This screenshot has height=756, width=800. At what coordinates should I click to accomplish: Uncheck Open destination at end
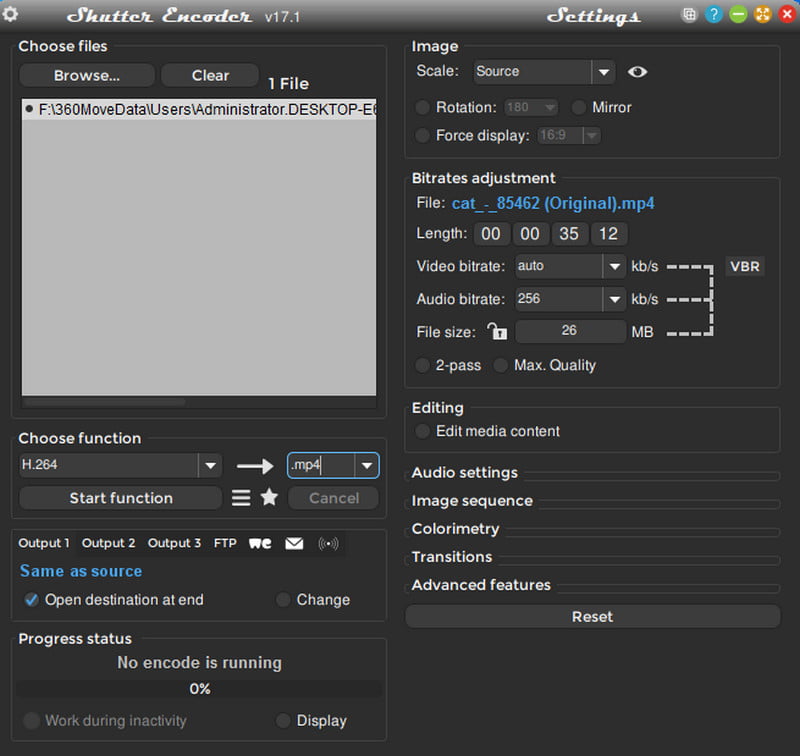pos(32,600)
